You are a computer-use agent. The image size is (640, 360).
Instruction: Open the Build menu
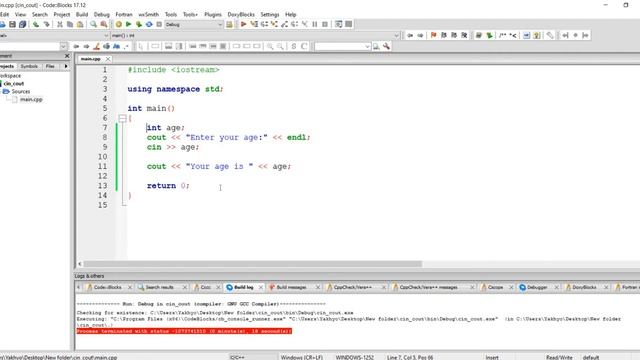[82, 14]
